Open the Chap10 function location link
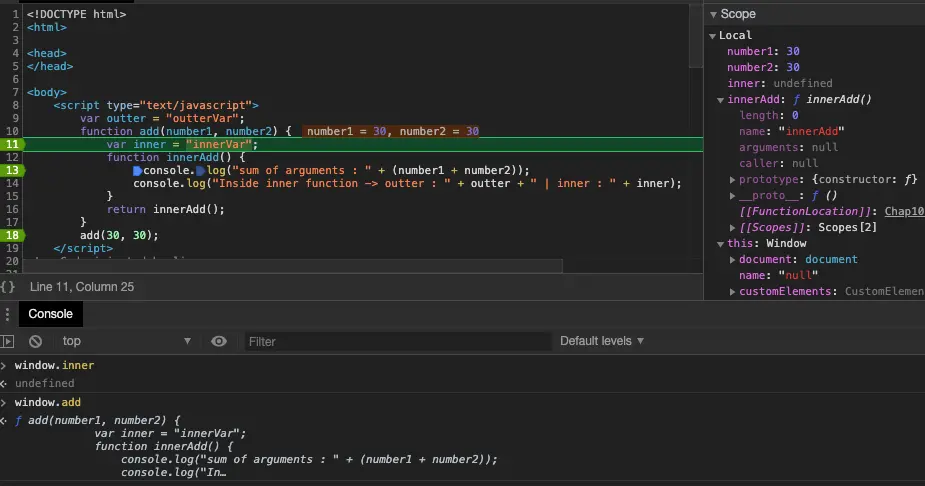The image size is (925, 486). coord(904,211)
